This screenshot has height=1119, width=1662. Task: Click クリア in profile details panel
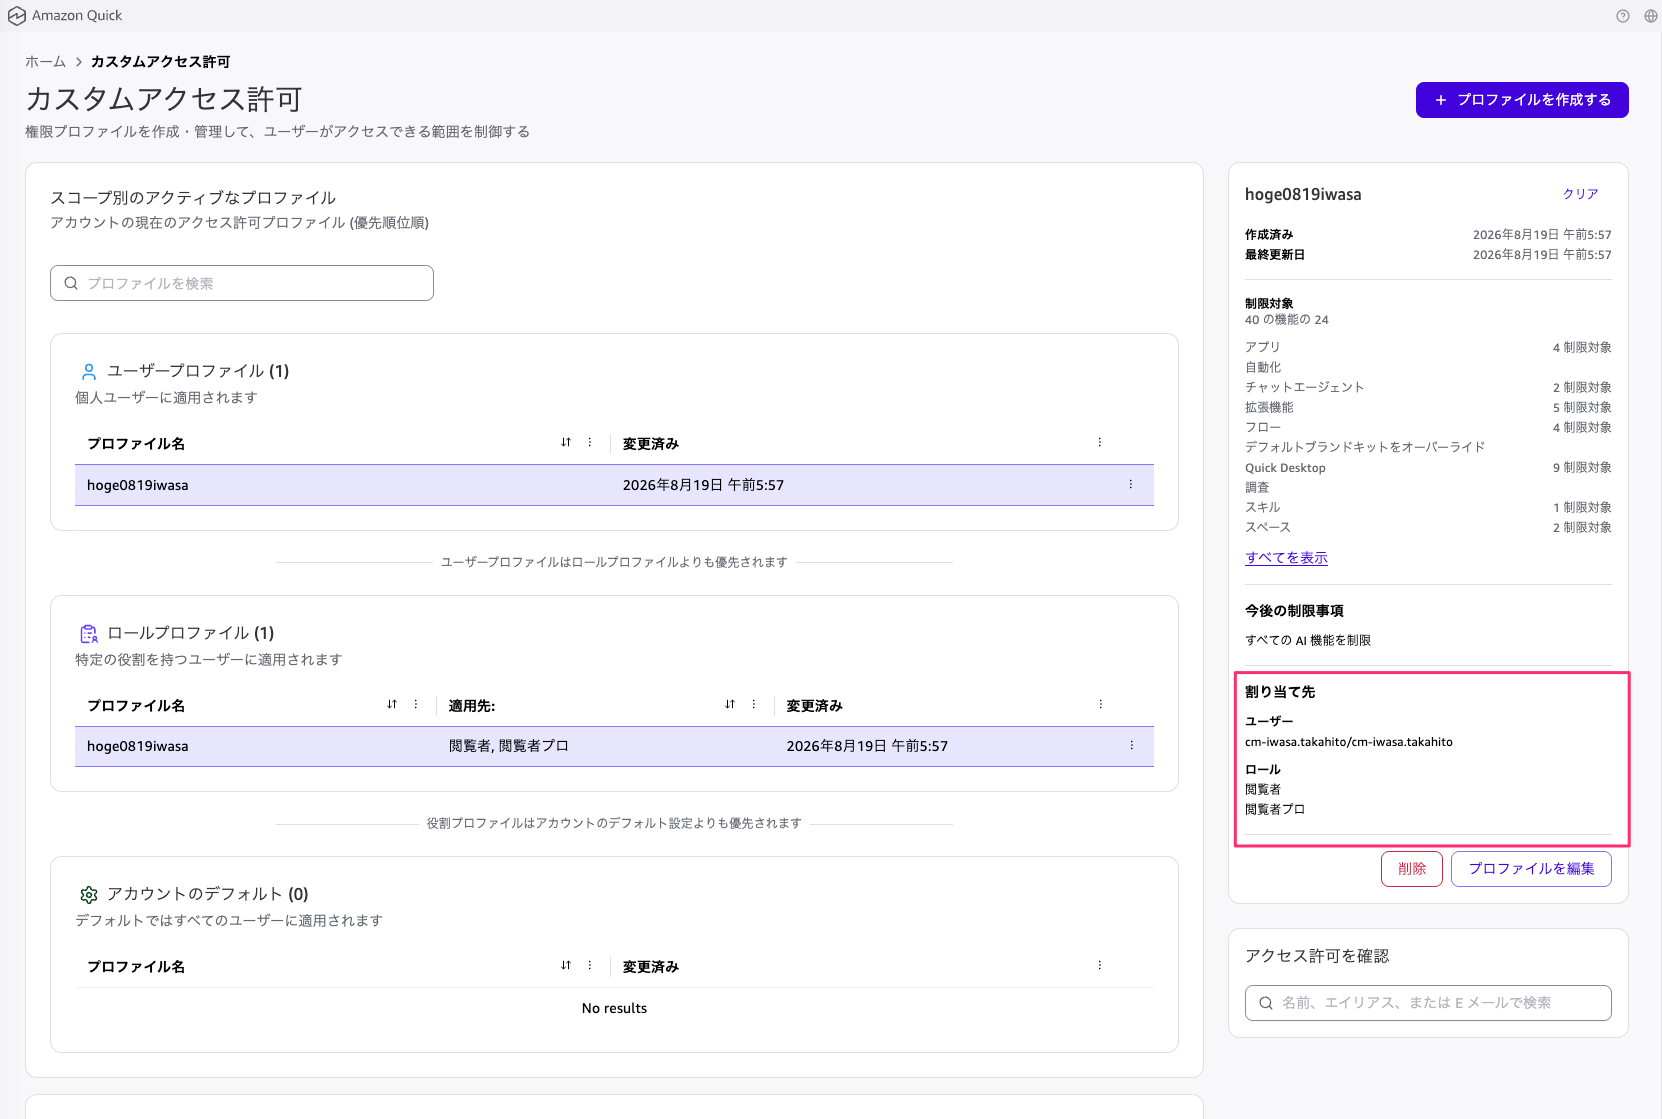1581,194
